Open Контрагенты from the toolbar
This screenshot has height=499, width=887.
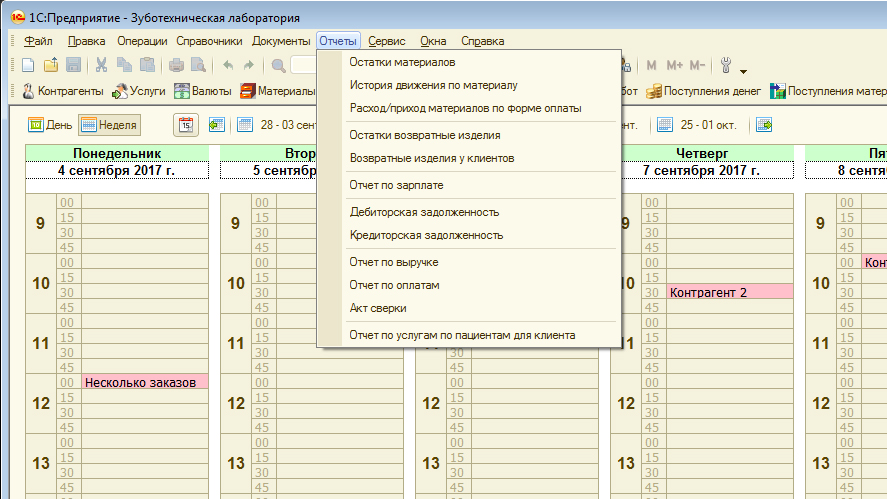[x=62, y=91]
